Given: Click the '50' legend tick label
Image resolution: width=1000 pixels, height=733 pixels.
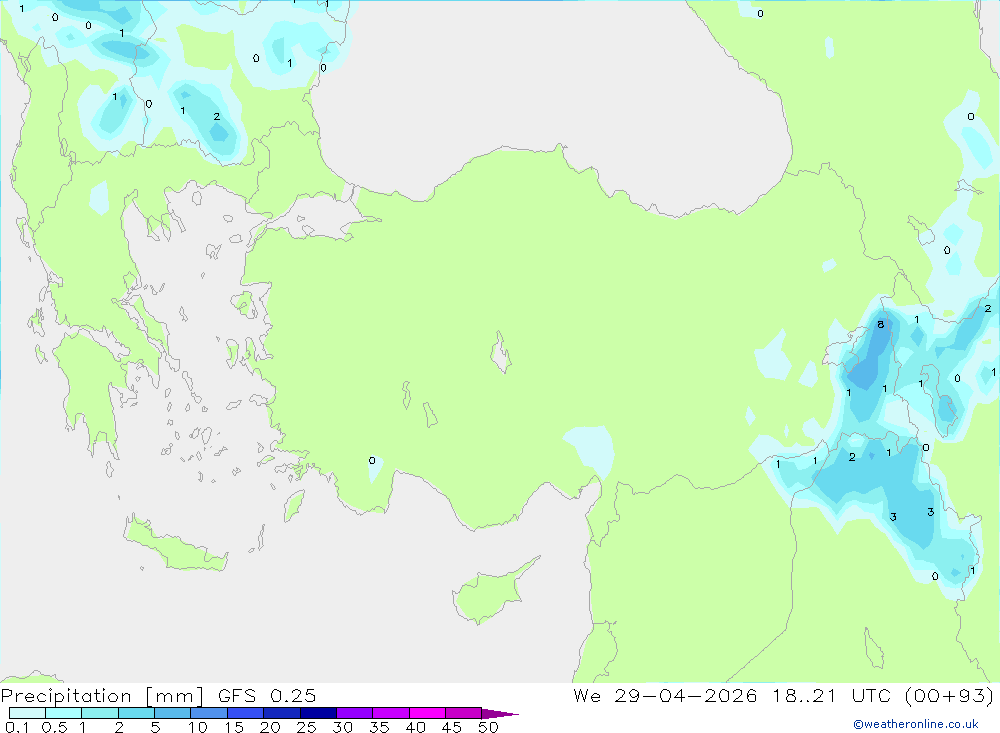Looking at the screenshot, I should pyautogui.click(x=489, y=727).
